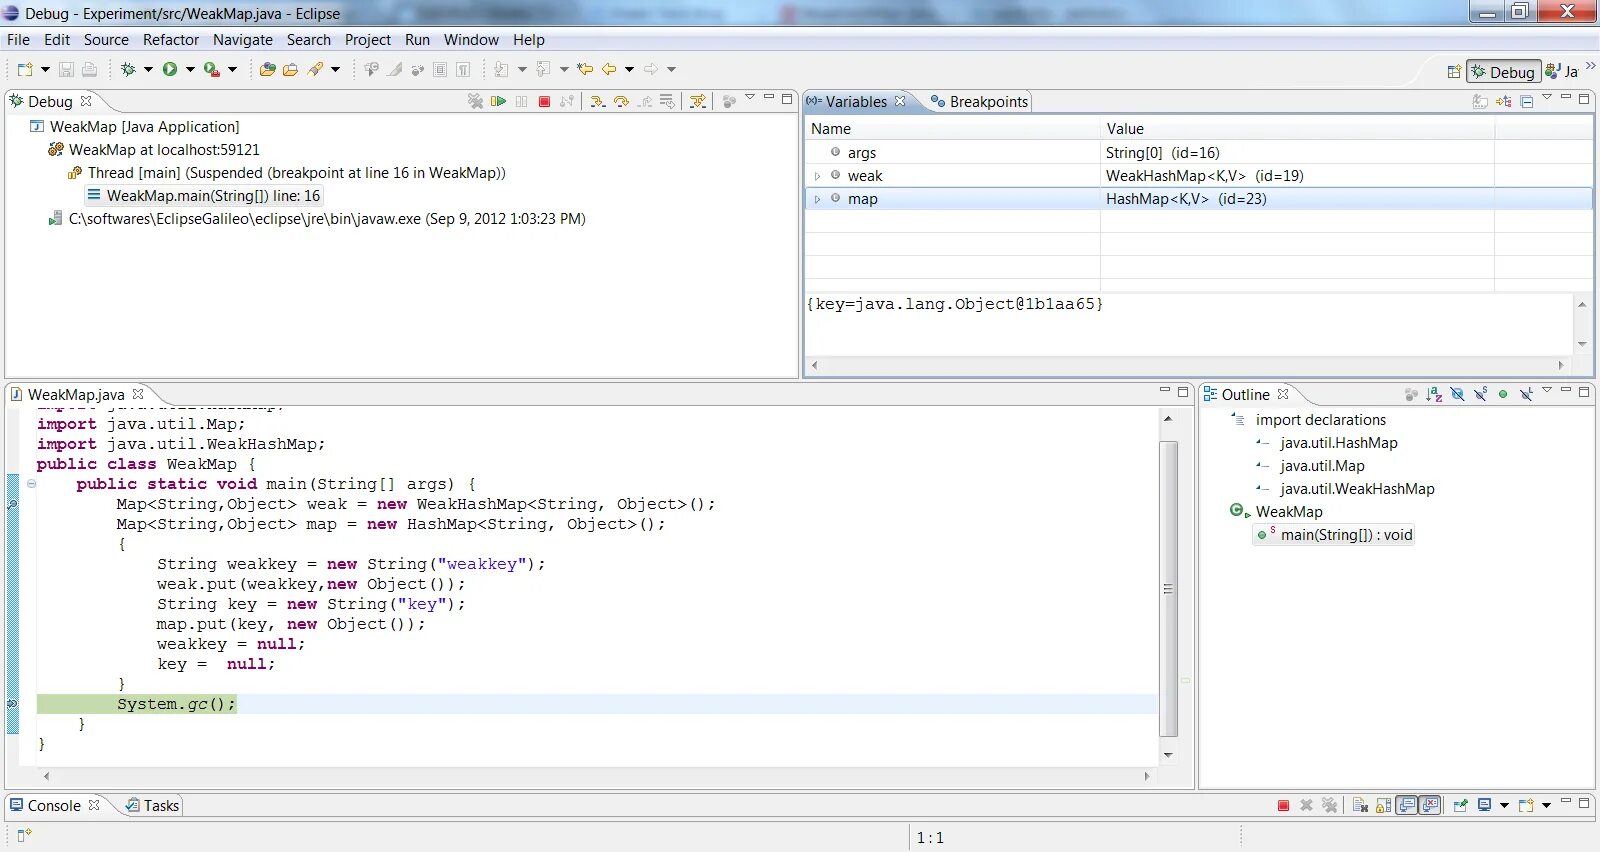Click the editor vertical scrollbar thumb
Screen dimensions: 1600x852
click(x=1168, y=589)
